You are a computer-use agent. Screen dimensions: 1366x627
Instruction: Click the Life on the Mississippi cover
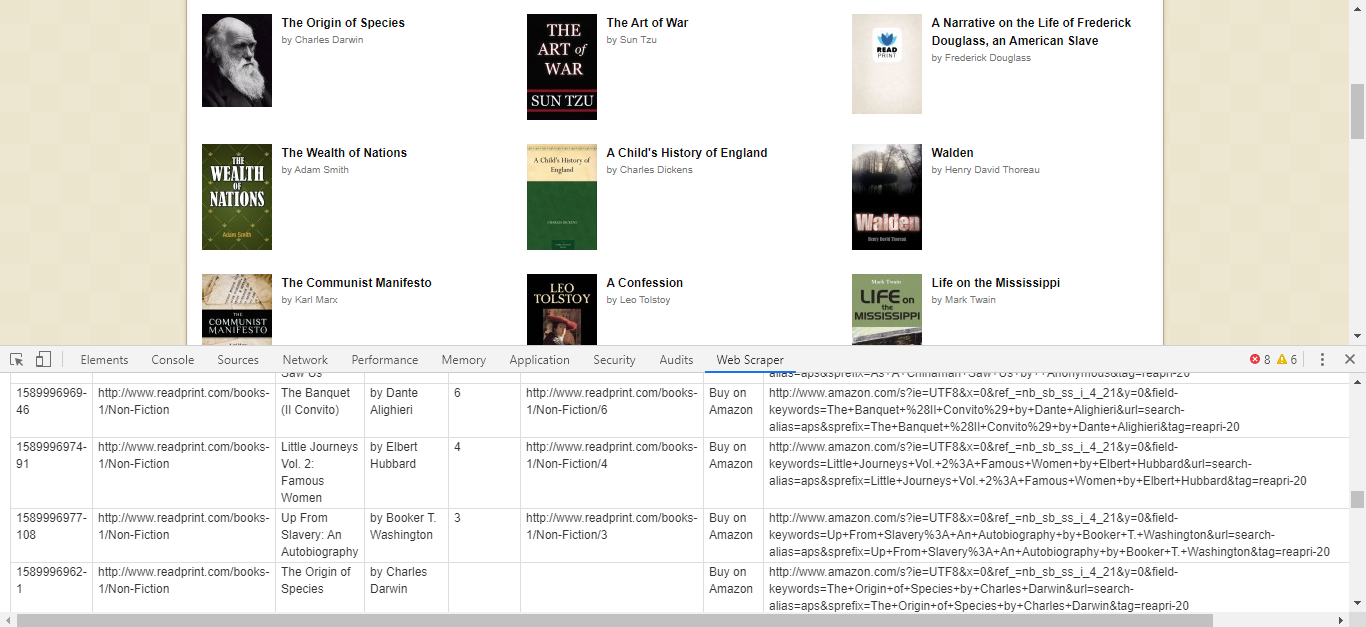point(887,309)
